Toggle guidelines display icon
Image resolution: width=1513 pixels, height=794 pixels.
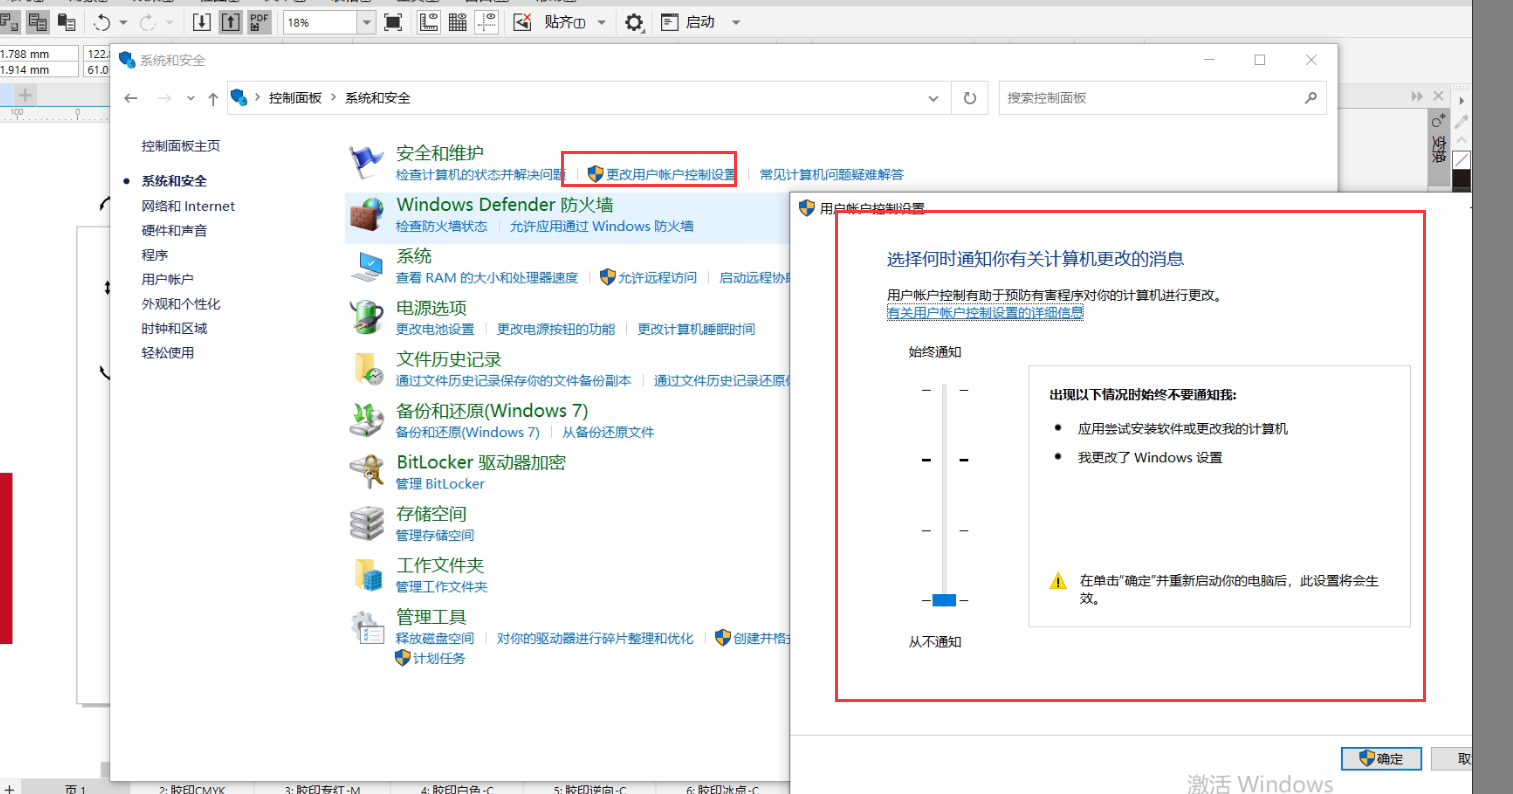point(487,22)
